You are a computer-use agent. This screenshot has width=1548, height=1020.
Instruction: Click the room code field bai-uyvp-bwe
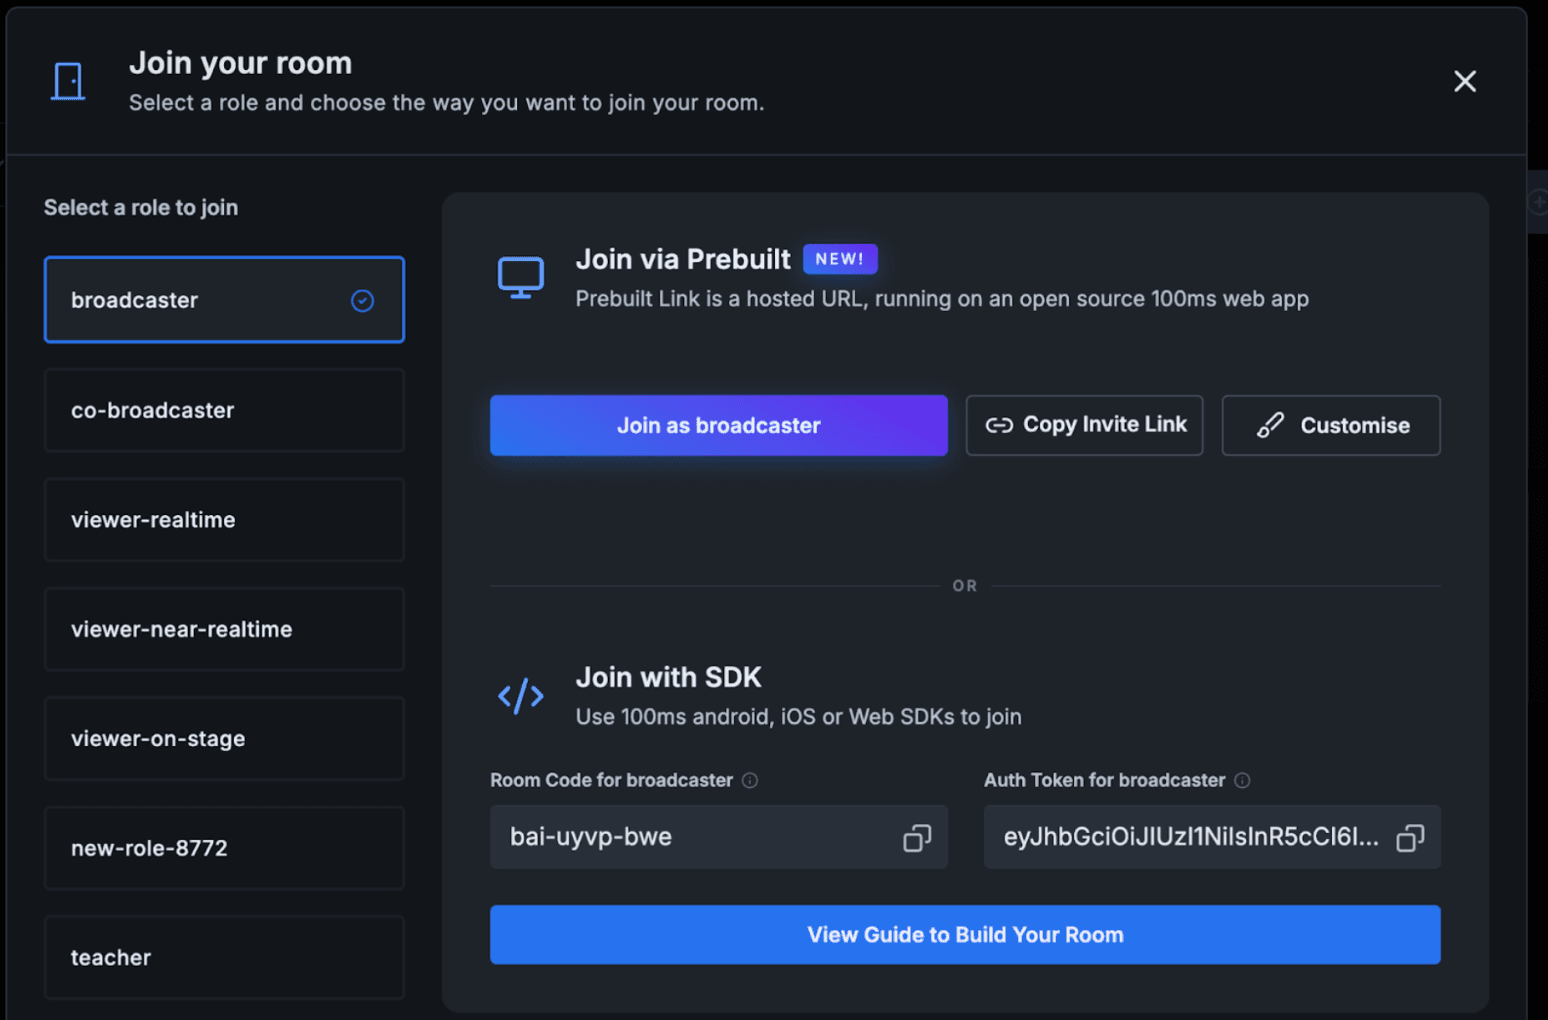tap(719, 837)
